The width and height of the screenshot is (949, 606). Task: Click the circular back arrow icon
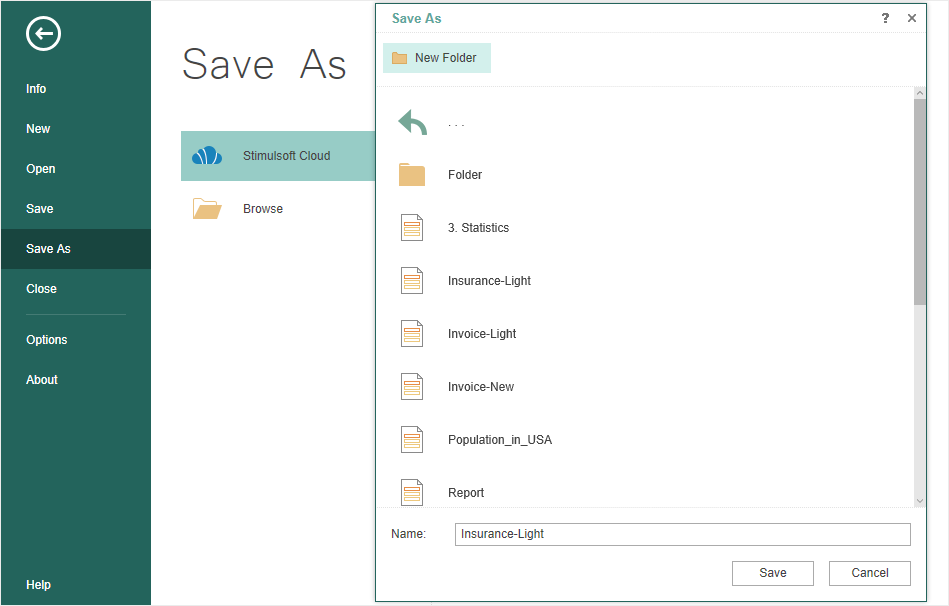(43, 33)
